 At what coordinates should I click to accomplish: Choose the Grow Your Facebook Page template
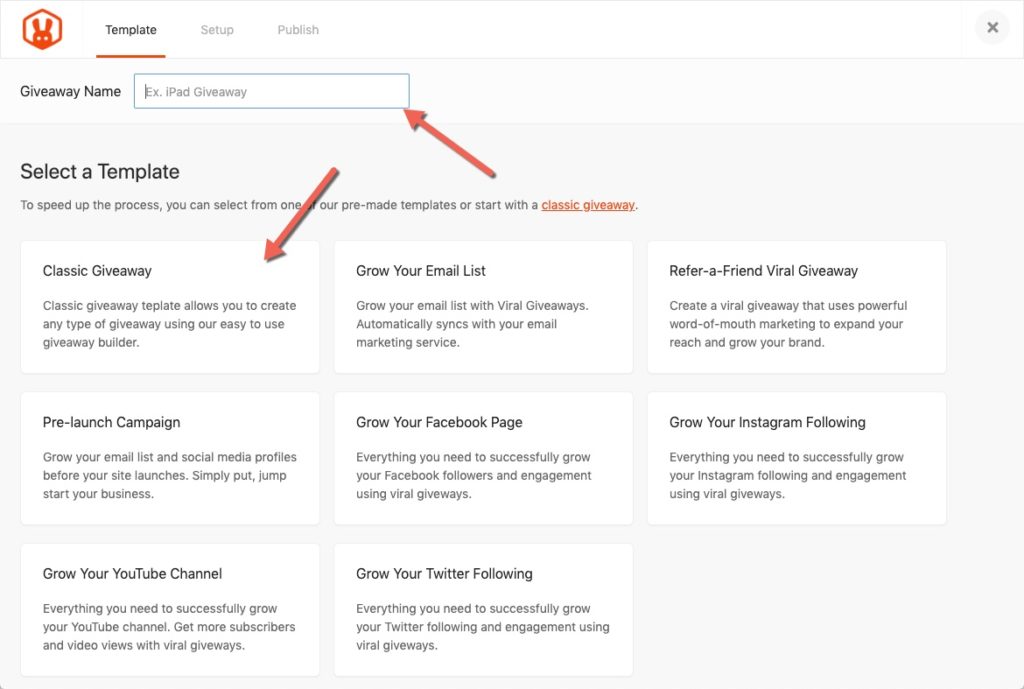click(483, 458)
